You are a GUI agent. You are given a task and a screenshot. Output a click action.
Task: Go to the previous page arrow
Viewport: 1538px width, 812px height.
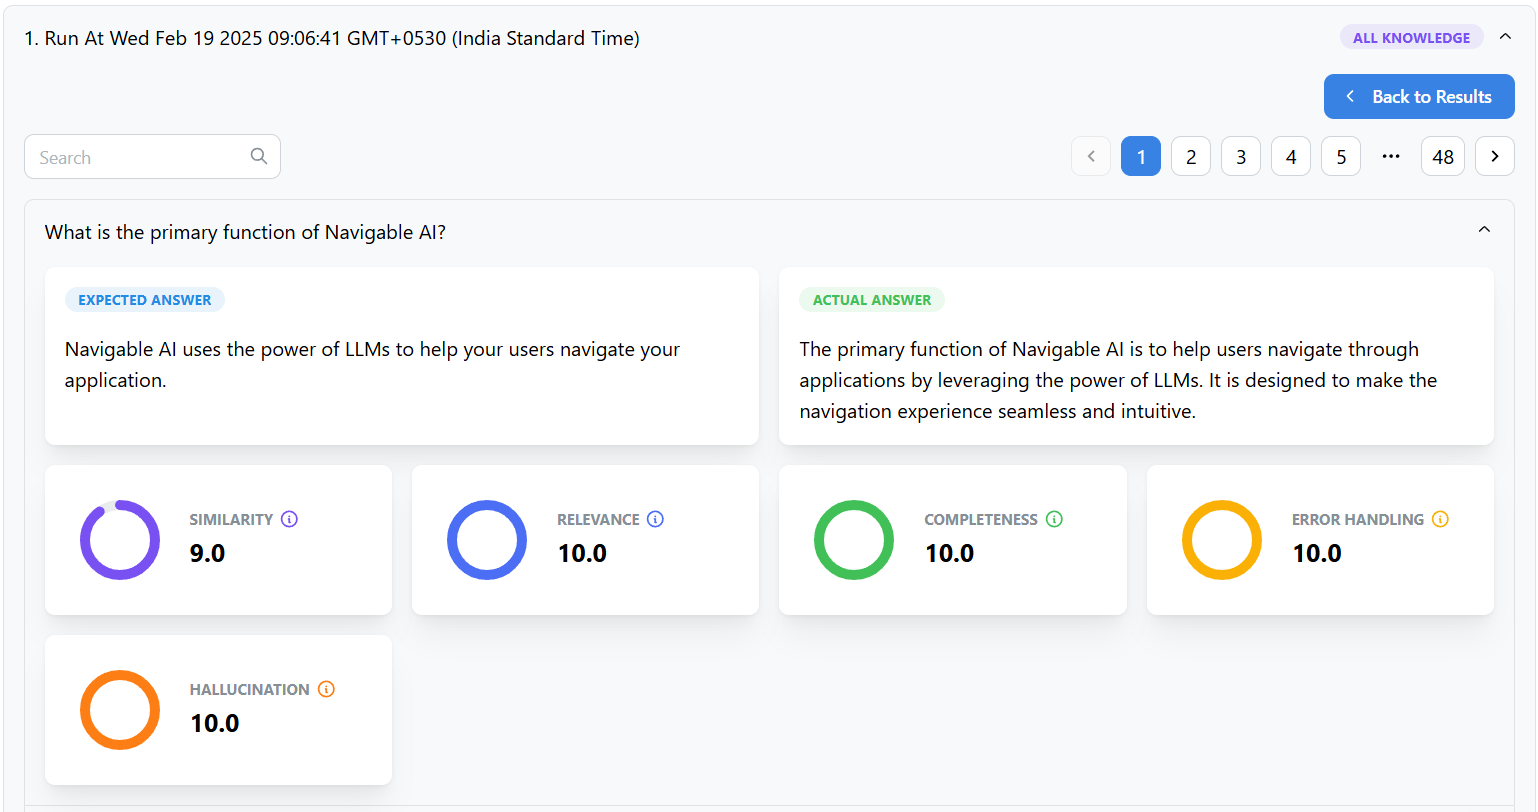point(1091,157)
